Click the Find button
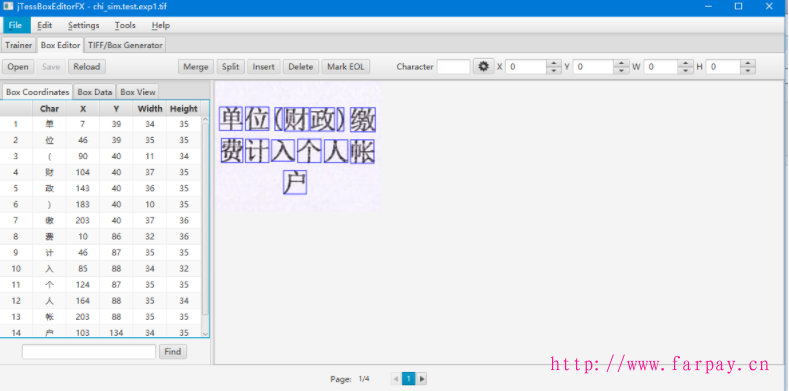This screenshot has height=391, width=789. pos(173,352)
